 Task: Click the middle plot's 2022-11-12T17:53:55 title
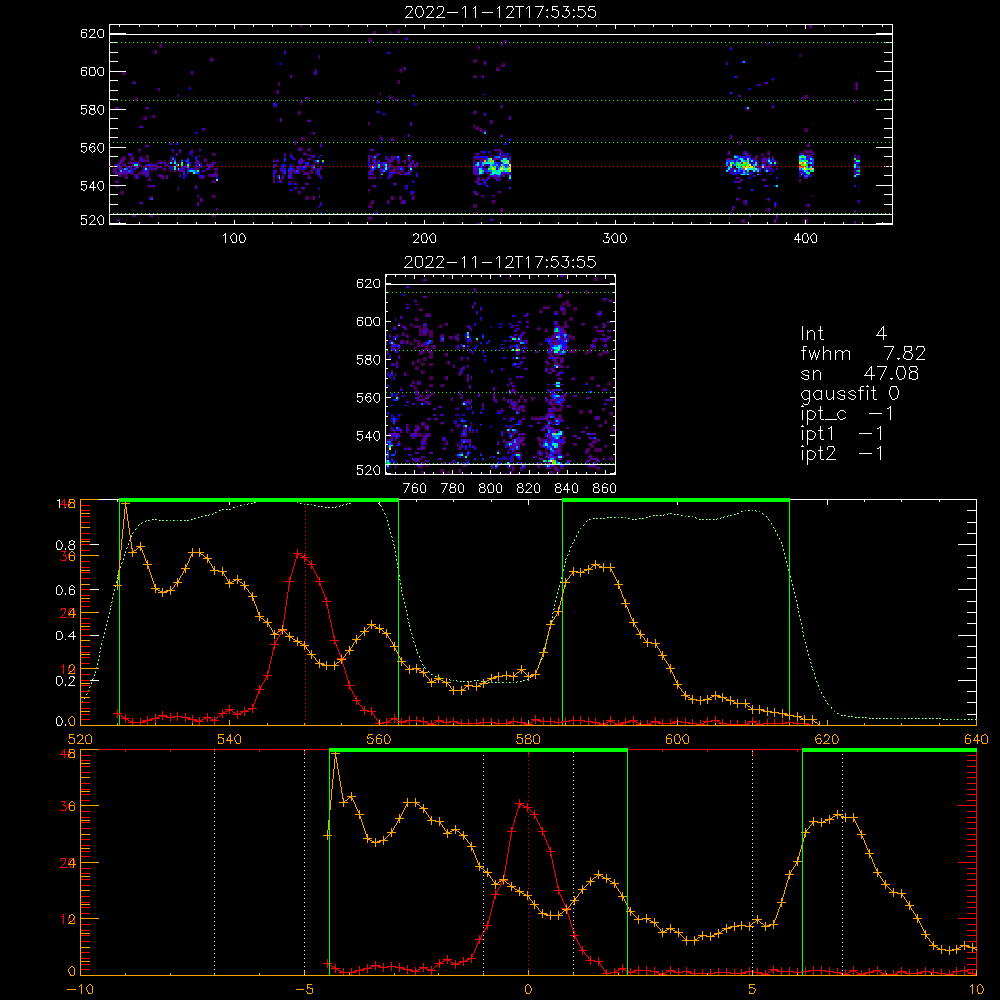pos(500,262)
